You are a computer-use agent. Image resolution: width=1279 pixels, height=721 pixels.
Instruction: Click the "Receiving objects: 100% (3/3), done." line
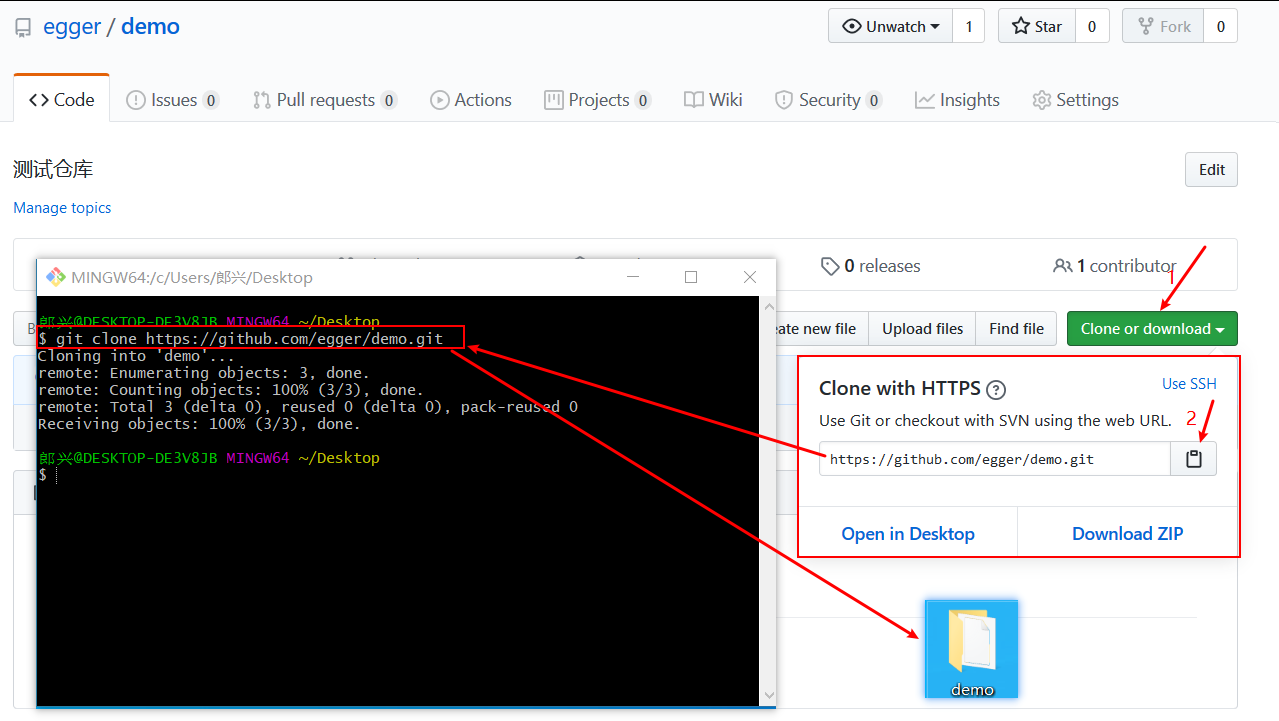199,424
